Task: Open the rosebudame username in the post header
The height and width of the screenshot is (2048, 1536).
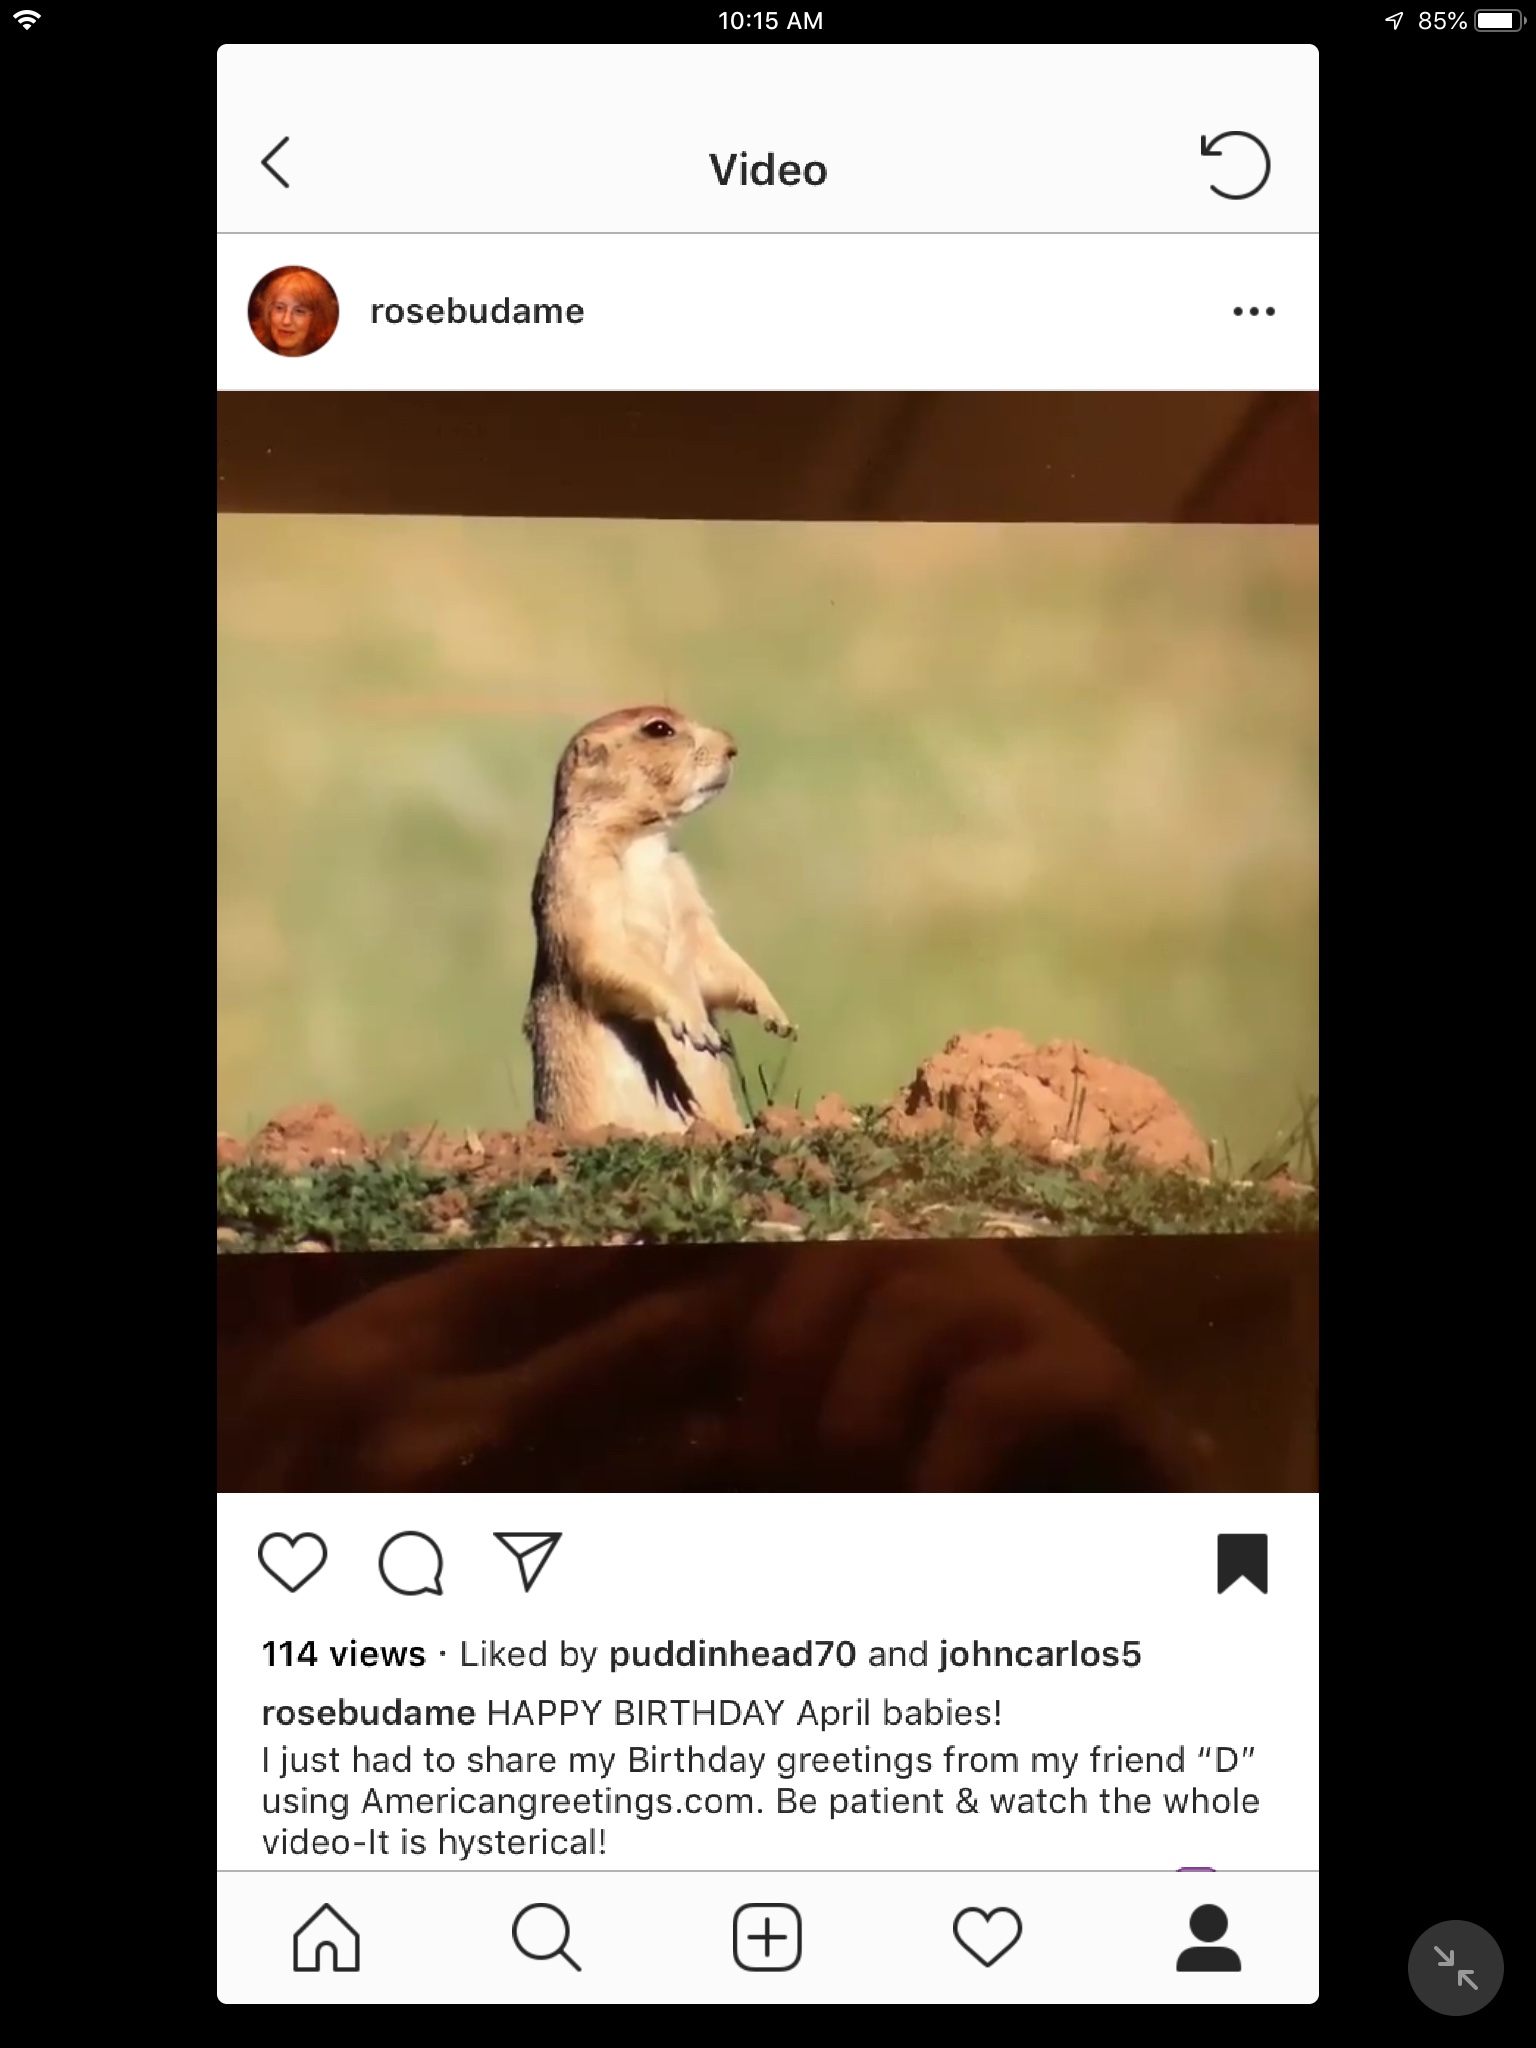Action: click(477, 311)
